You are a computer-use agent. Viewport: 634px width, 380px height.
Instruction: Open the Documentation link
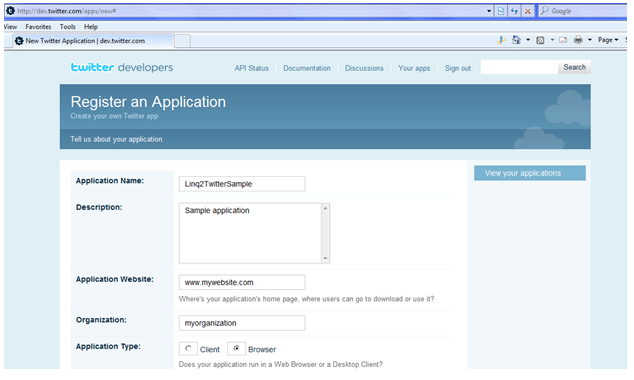[307, 68]
